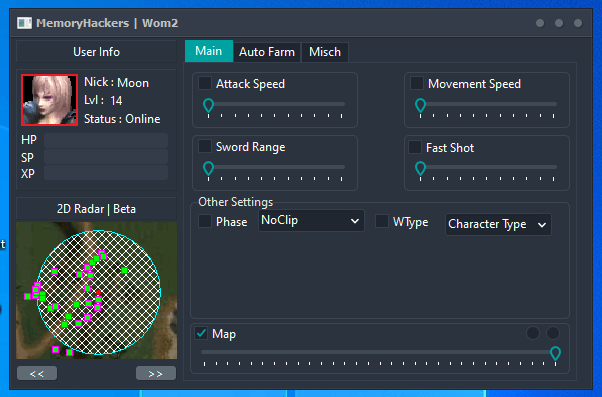Open the Misch tab

(325, 52)
